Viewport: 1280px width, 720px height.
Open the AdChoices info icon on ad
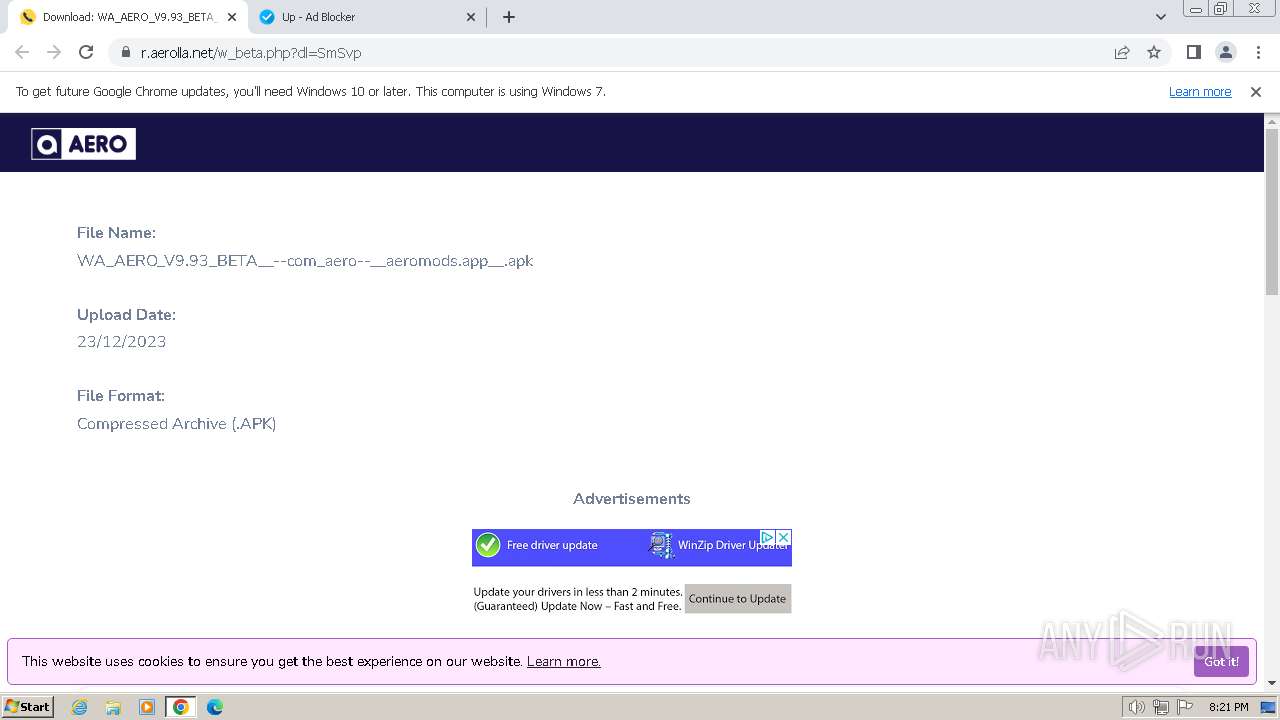coord(768,537)
